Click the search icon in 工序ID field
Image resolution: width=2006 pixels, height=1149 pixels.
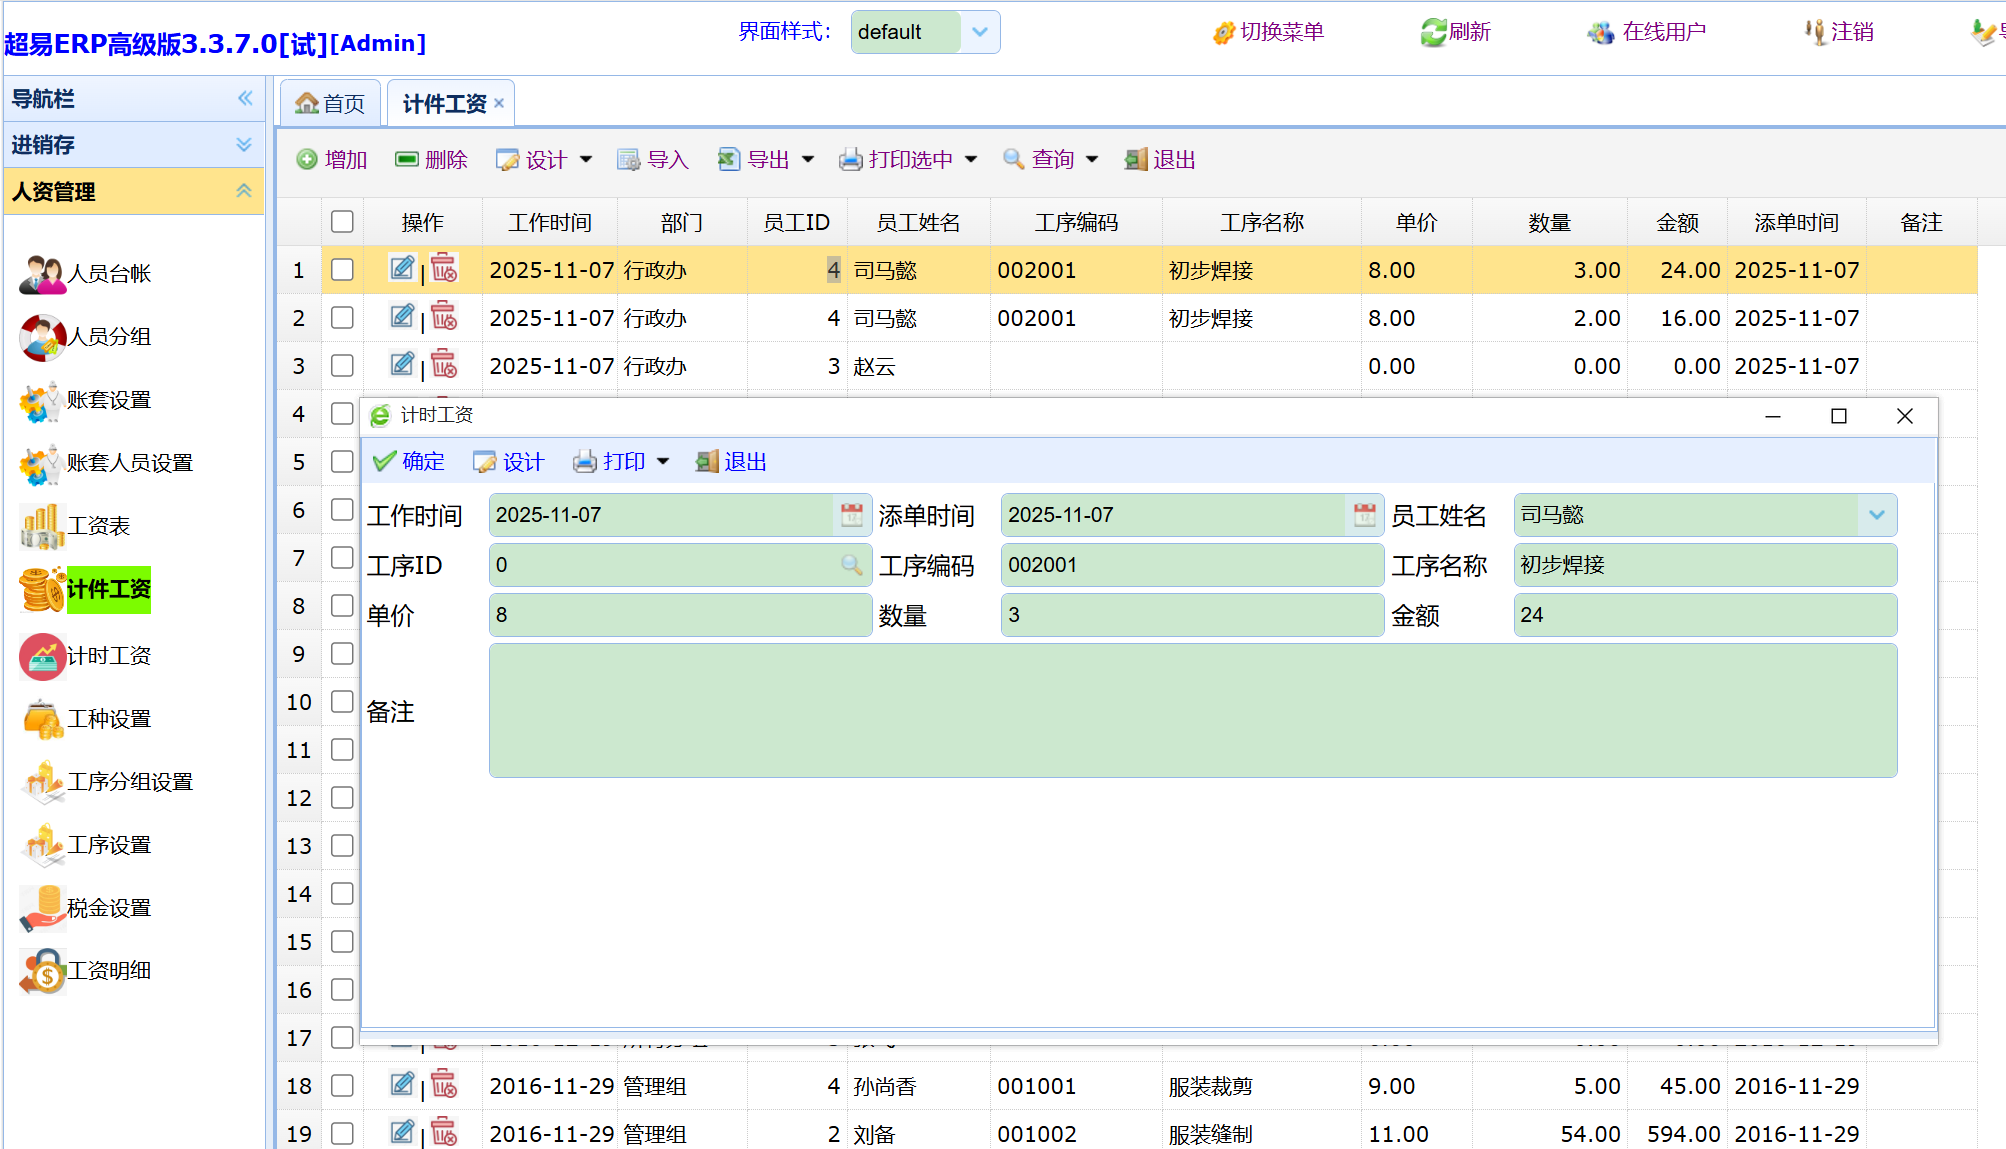[851, 565]
